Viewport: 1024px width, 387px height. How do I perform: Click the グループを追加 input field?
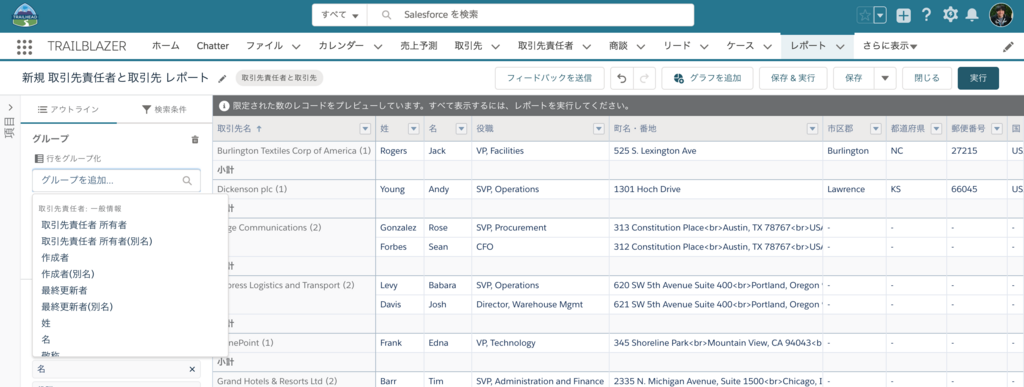[x=116, y=181]
